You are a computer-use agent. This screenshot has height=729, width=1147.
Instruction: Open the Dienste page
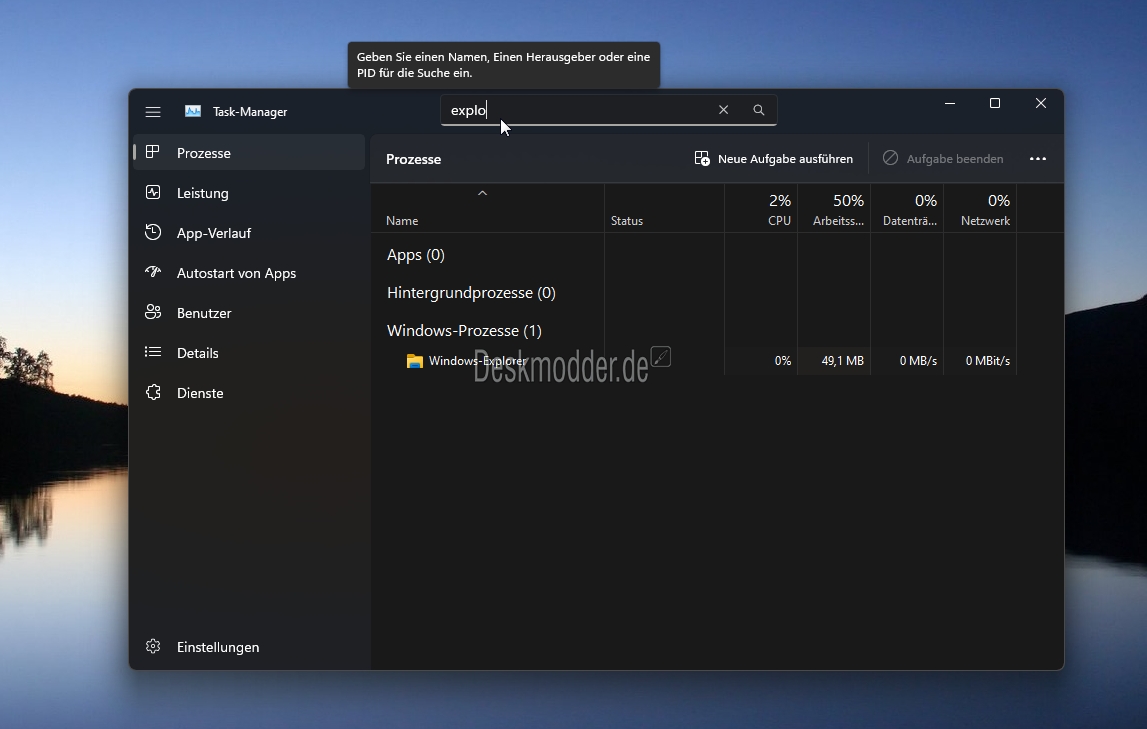pos(249,393)
